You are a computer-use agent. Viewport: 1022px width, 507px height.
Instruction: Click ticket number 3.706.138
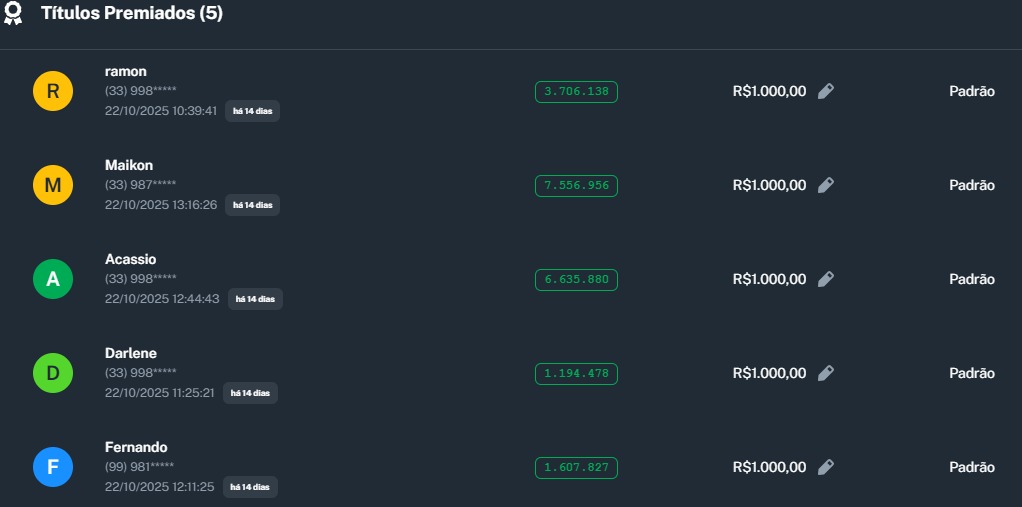[x=576, y=91]
